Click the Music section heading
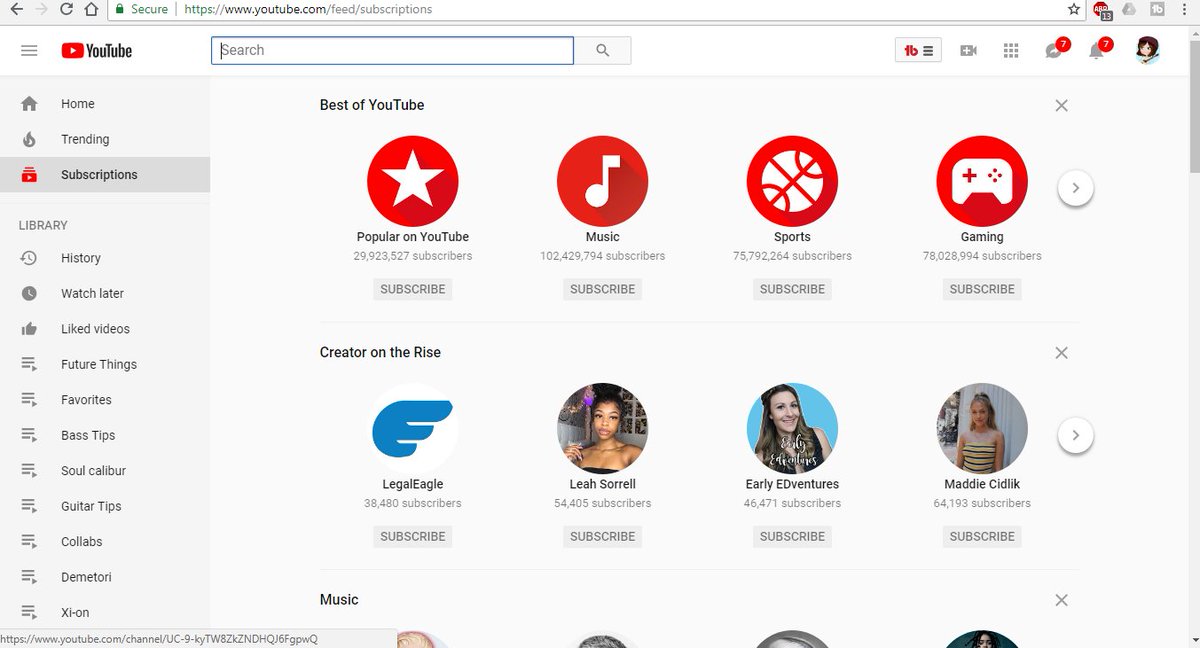Image resolution: width=1200 pixels, height=648 pixels. pos(339,600)
